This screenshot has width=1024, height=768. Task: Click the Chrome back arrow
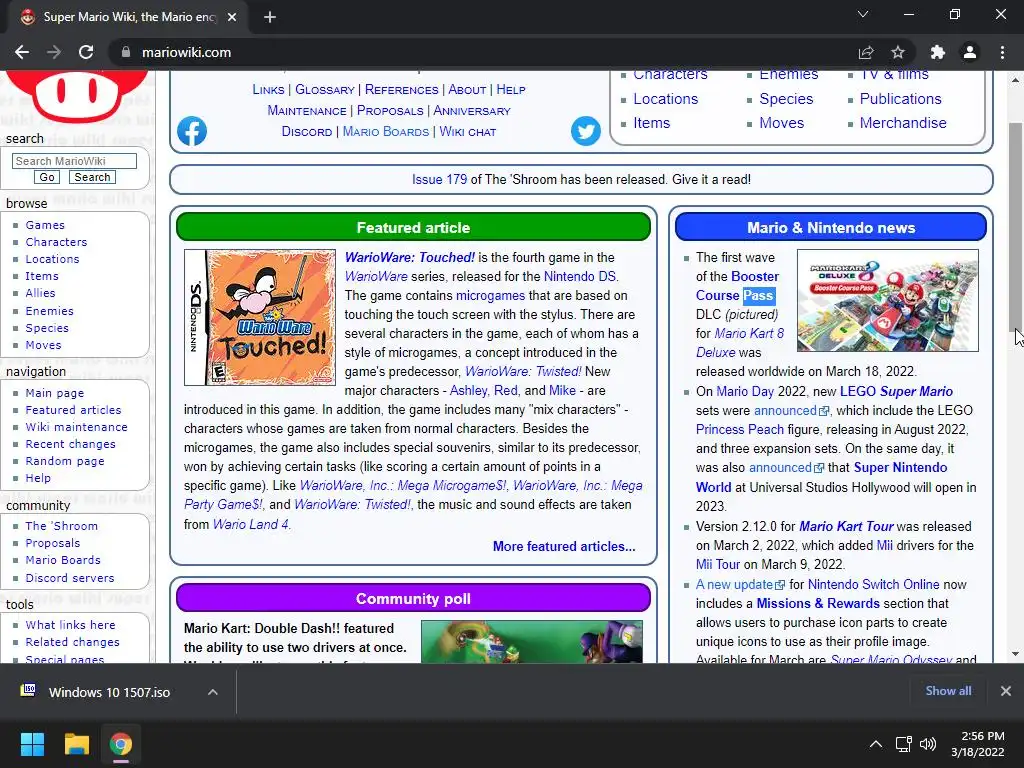click(x=22, y=52)
